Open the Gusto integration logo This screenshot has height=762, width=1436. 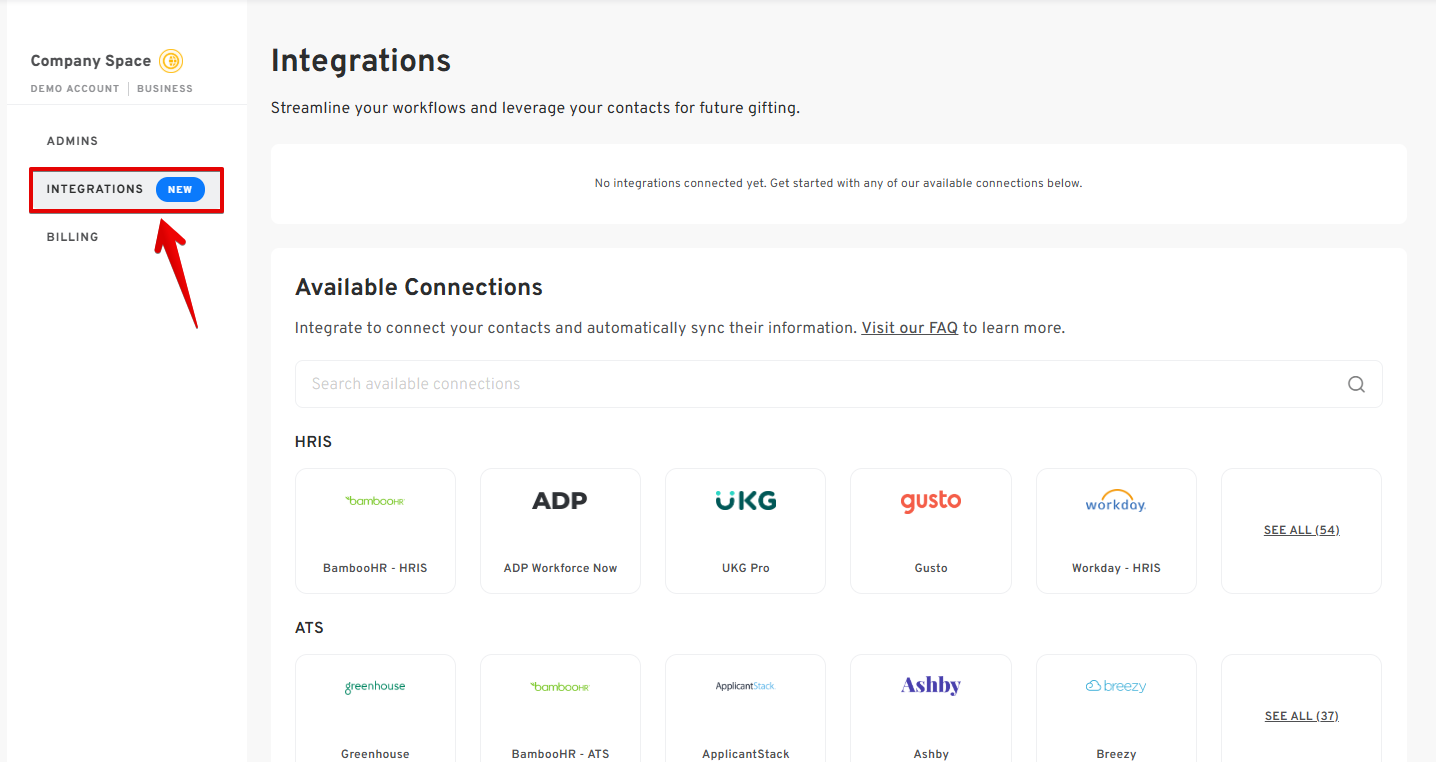[930, 501]
